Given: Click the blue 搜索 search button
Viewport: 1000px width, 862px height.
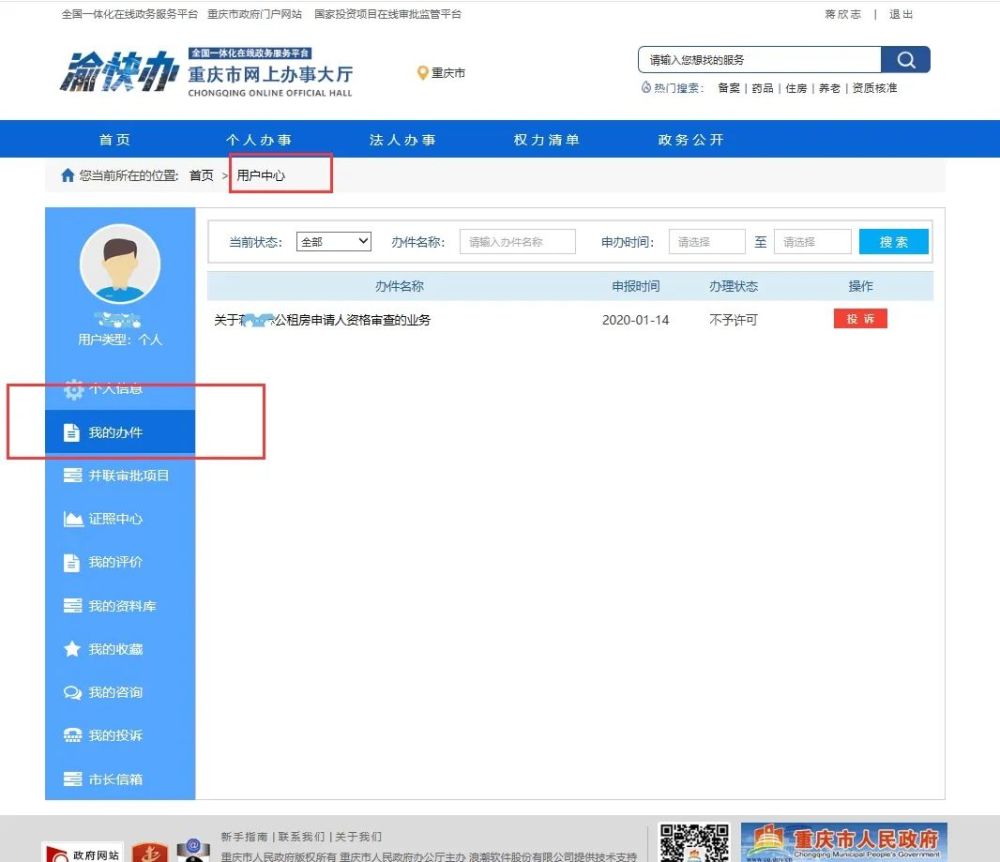Looking at the screenshot, I should [893, 241].
